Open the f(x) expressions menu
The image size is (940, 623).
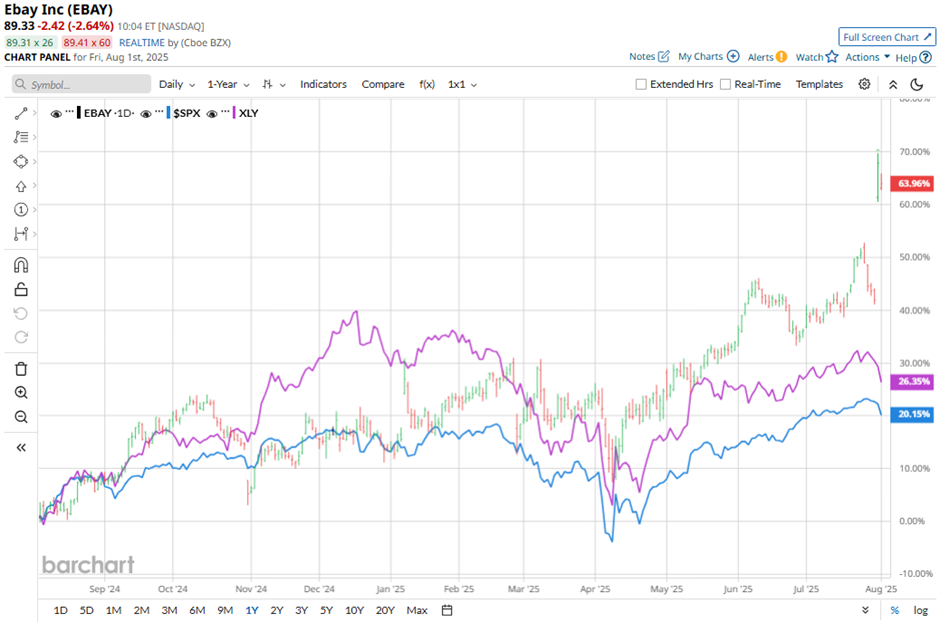click(x=427, y=85)
